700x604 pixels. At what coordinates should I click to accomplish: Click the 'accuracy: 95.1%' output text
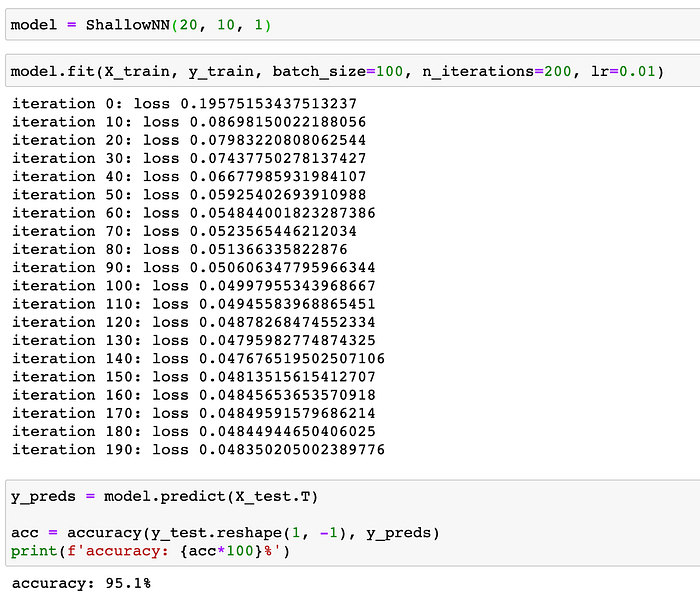81,583
